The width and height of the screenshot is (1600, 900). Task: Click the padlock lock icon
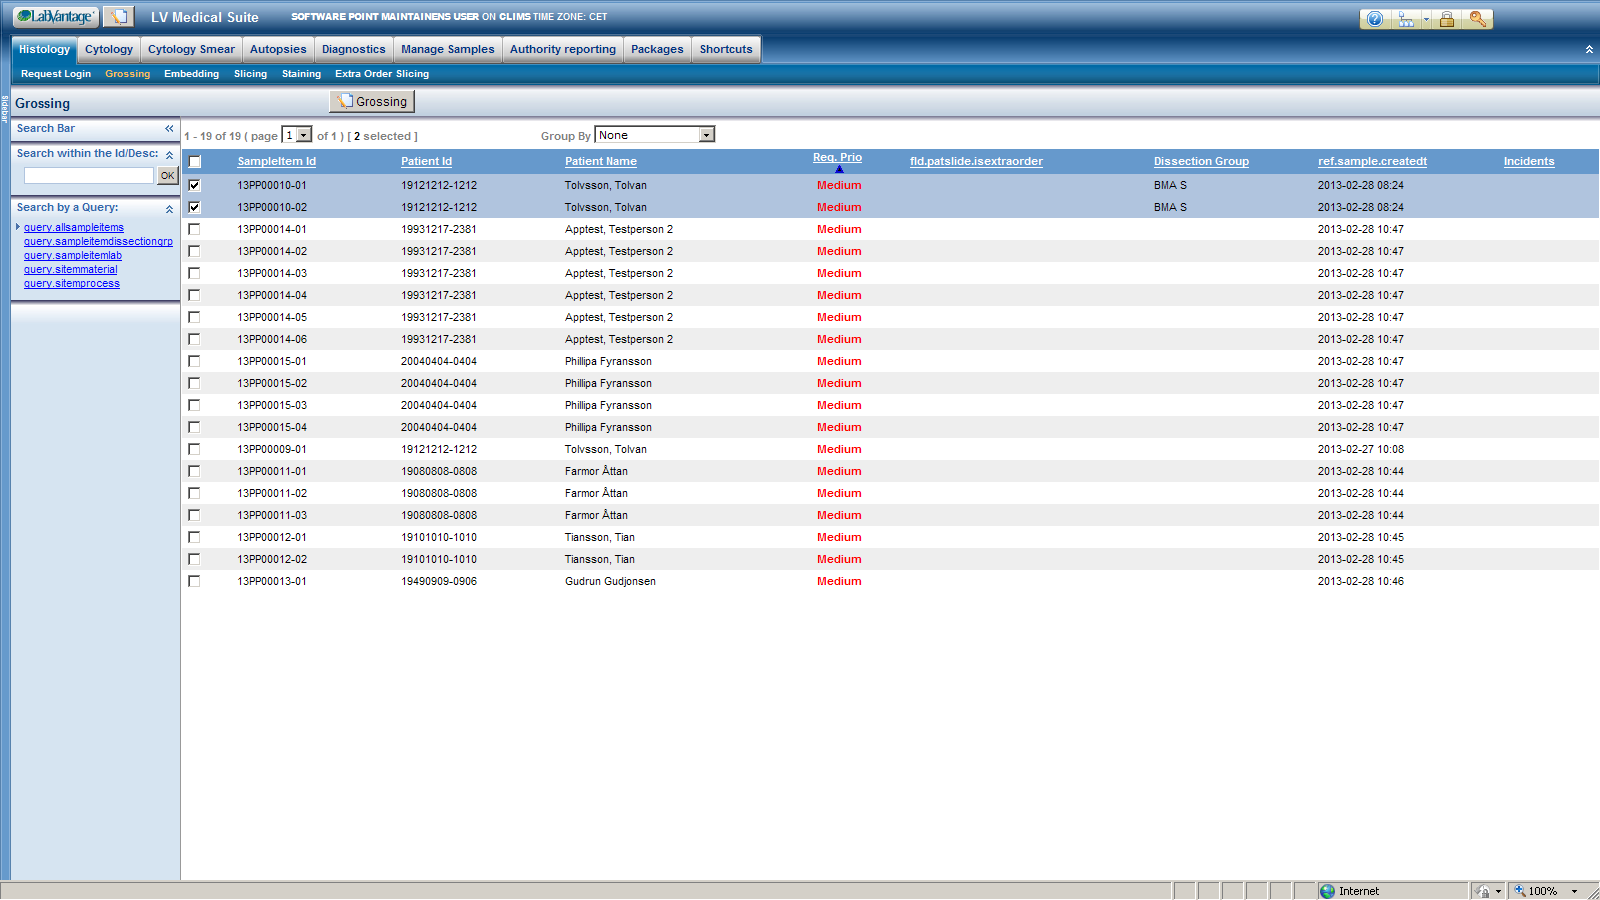1446,19
